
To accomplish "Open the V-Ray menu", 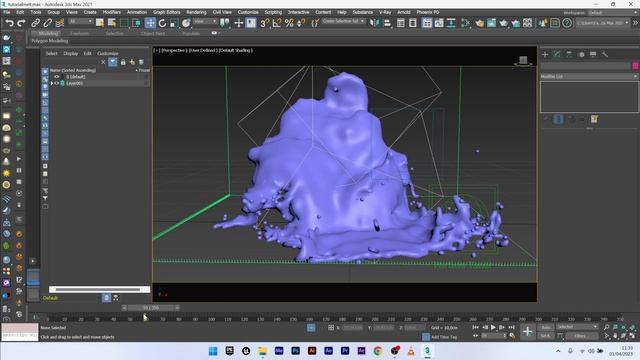I will coord(385,12).
